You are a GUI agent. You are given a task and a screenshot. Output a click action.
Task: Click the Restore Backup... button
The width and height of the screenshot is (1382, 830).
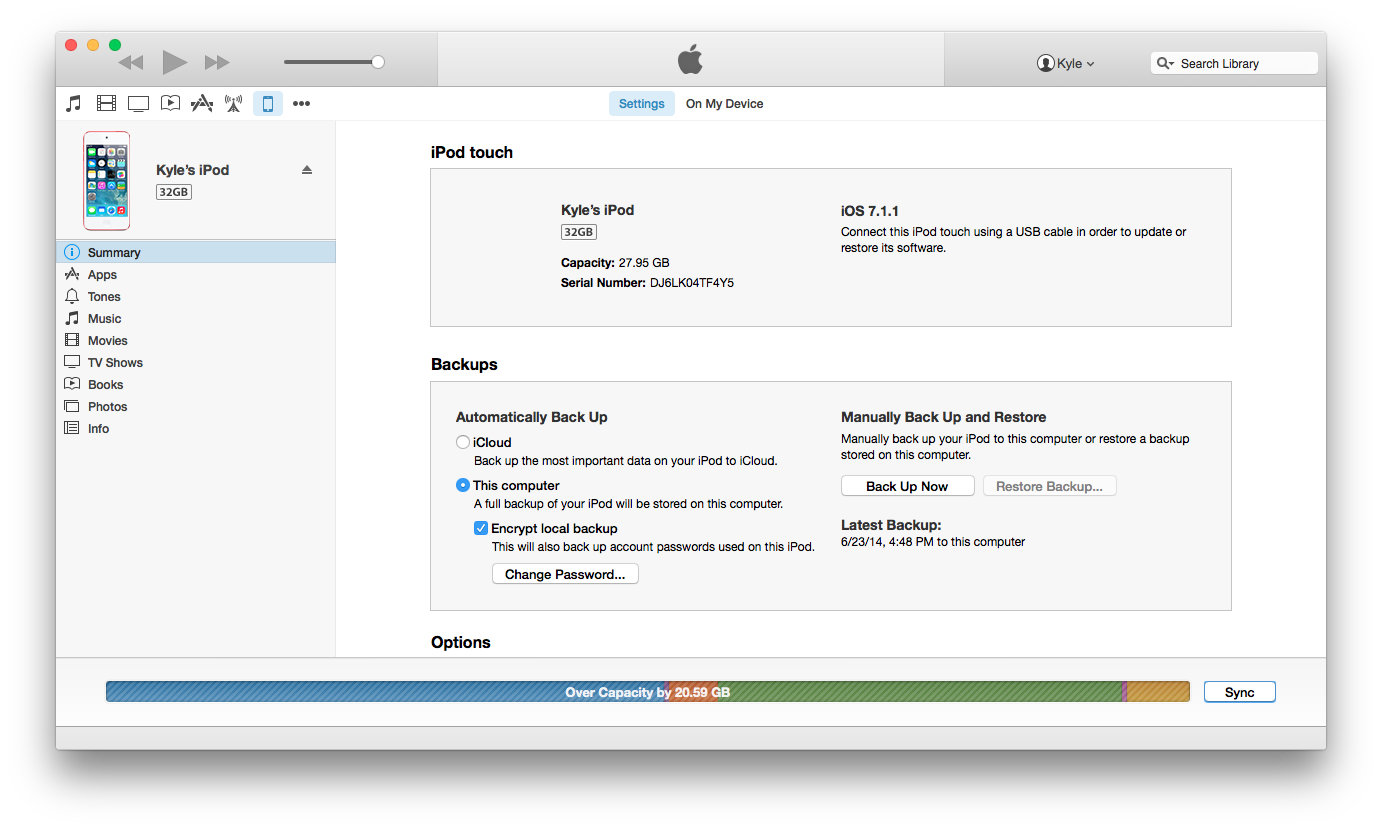(x=1049, y=486)
